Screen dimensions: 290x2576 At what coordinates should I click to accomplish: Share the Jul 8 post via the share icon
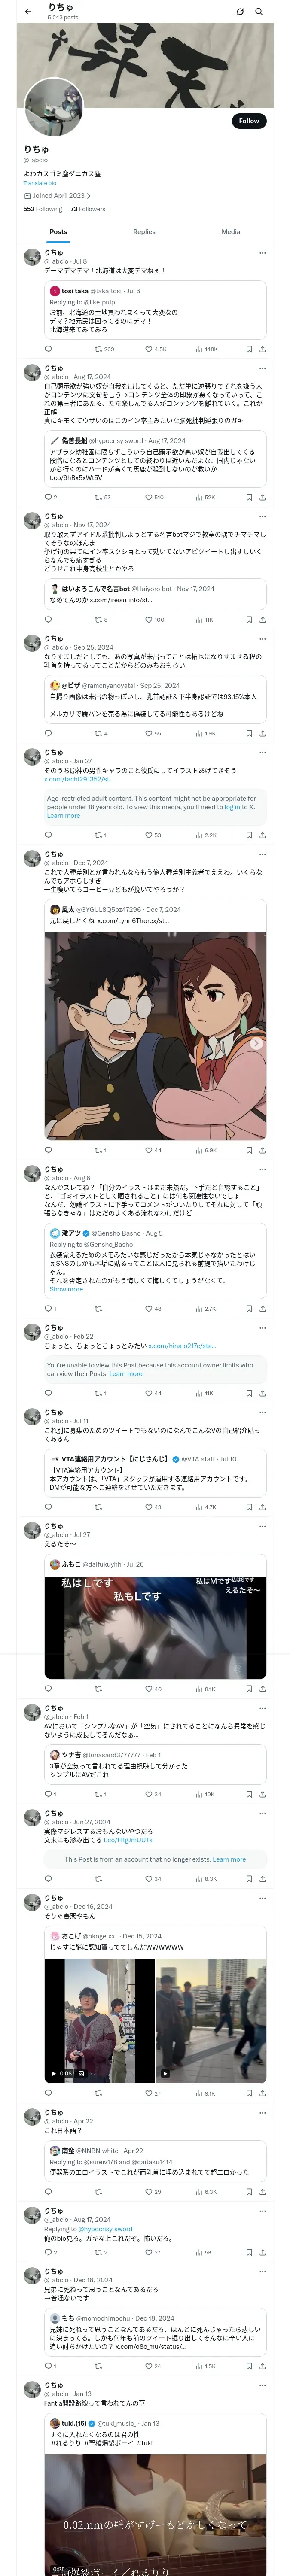point(263,349)
